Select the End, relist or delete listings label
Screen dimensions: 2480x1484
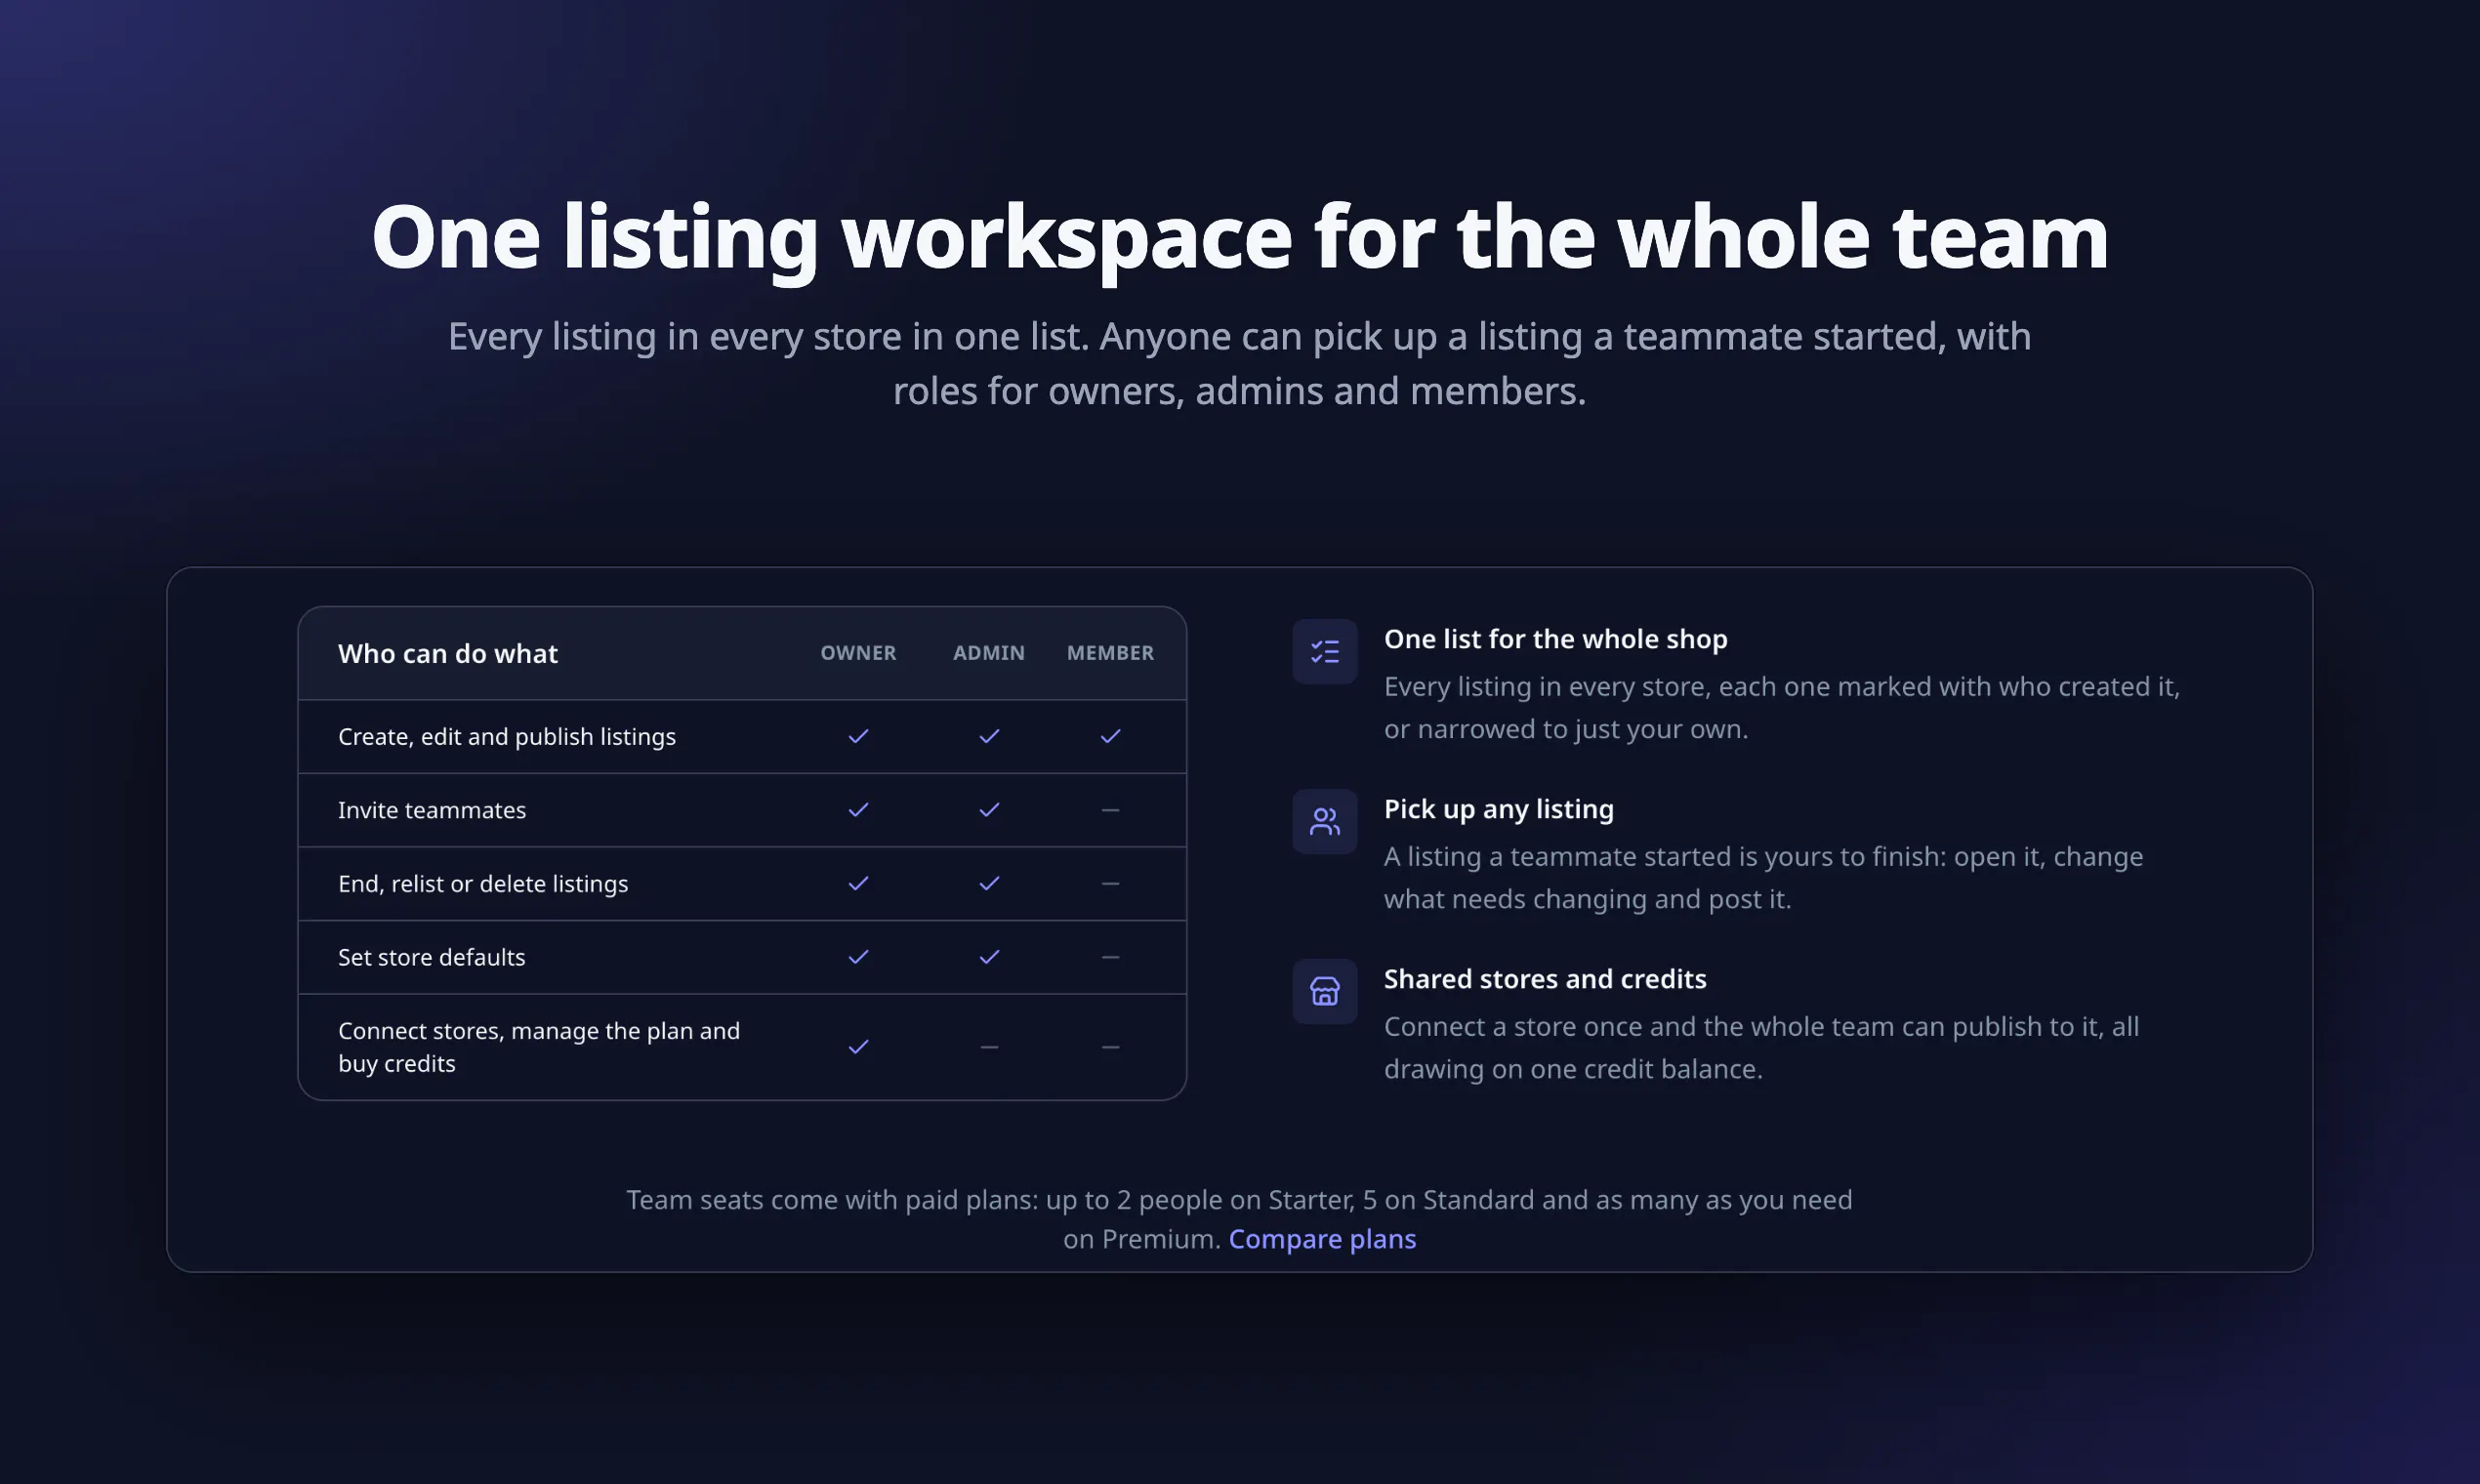point(483,884)
